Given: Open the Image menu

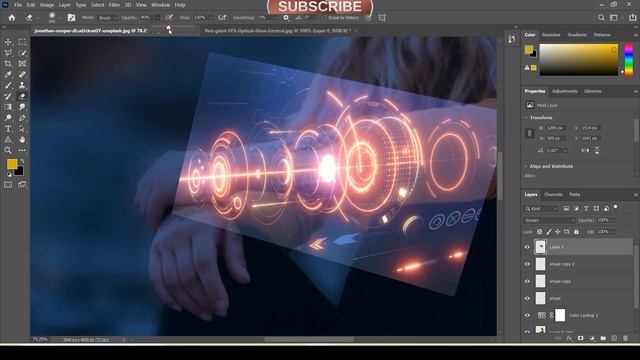Looking at the screenshot, I should pos(47,5).
